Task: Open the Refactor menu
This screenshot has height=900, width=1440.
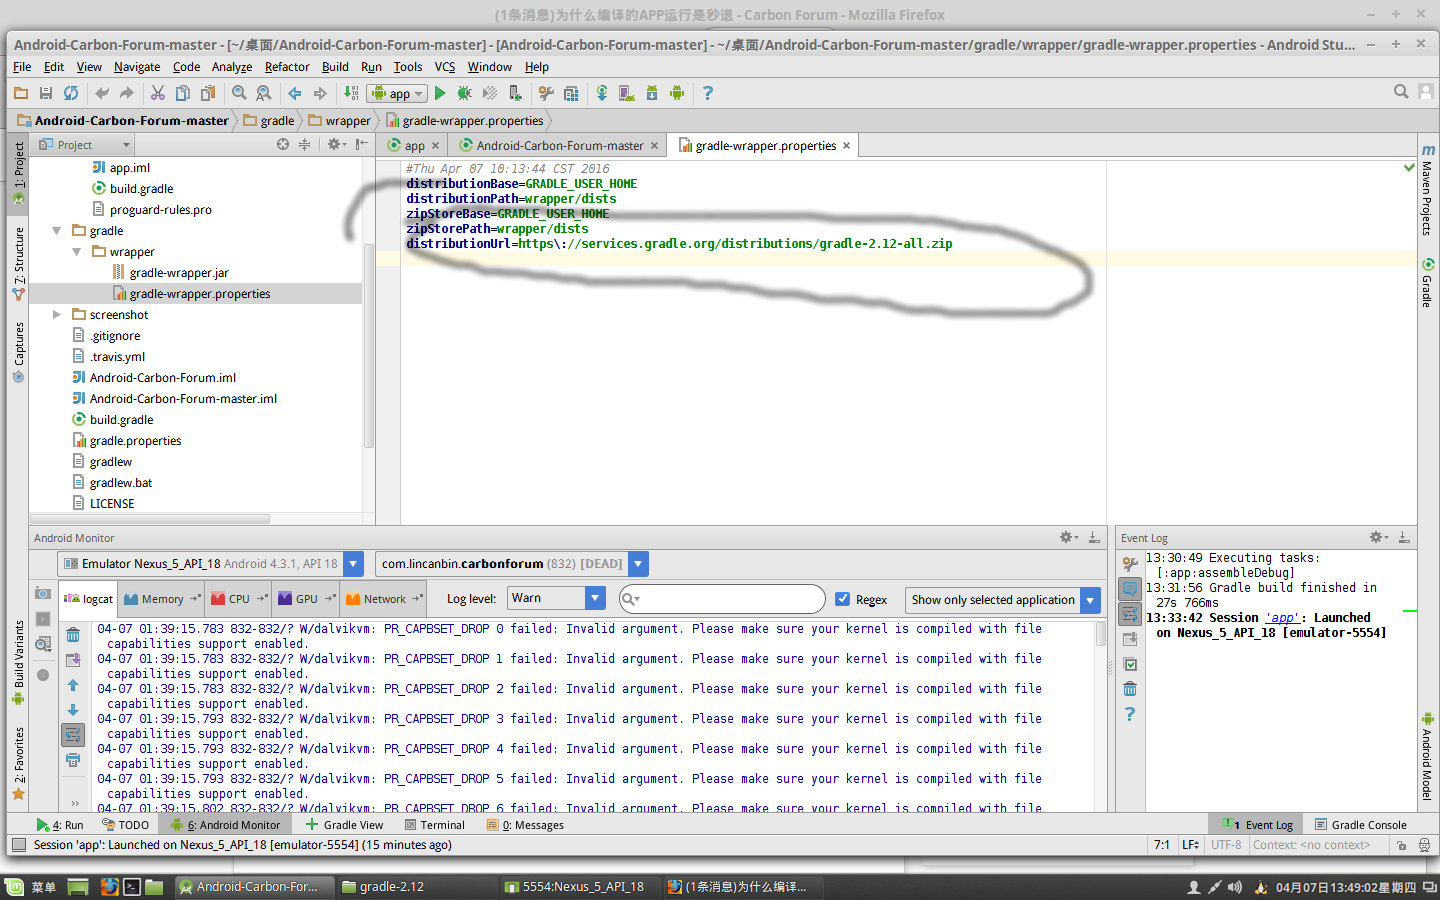Action: coord(287,67)
